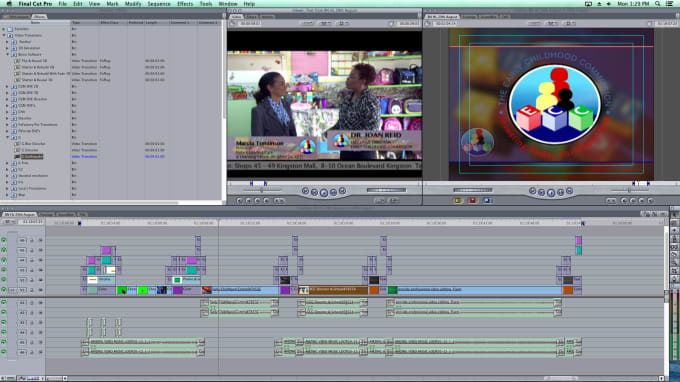Go to next edit in Canvas

569,191
